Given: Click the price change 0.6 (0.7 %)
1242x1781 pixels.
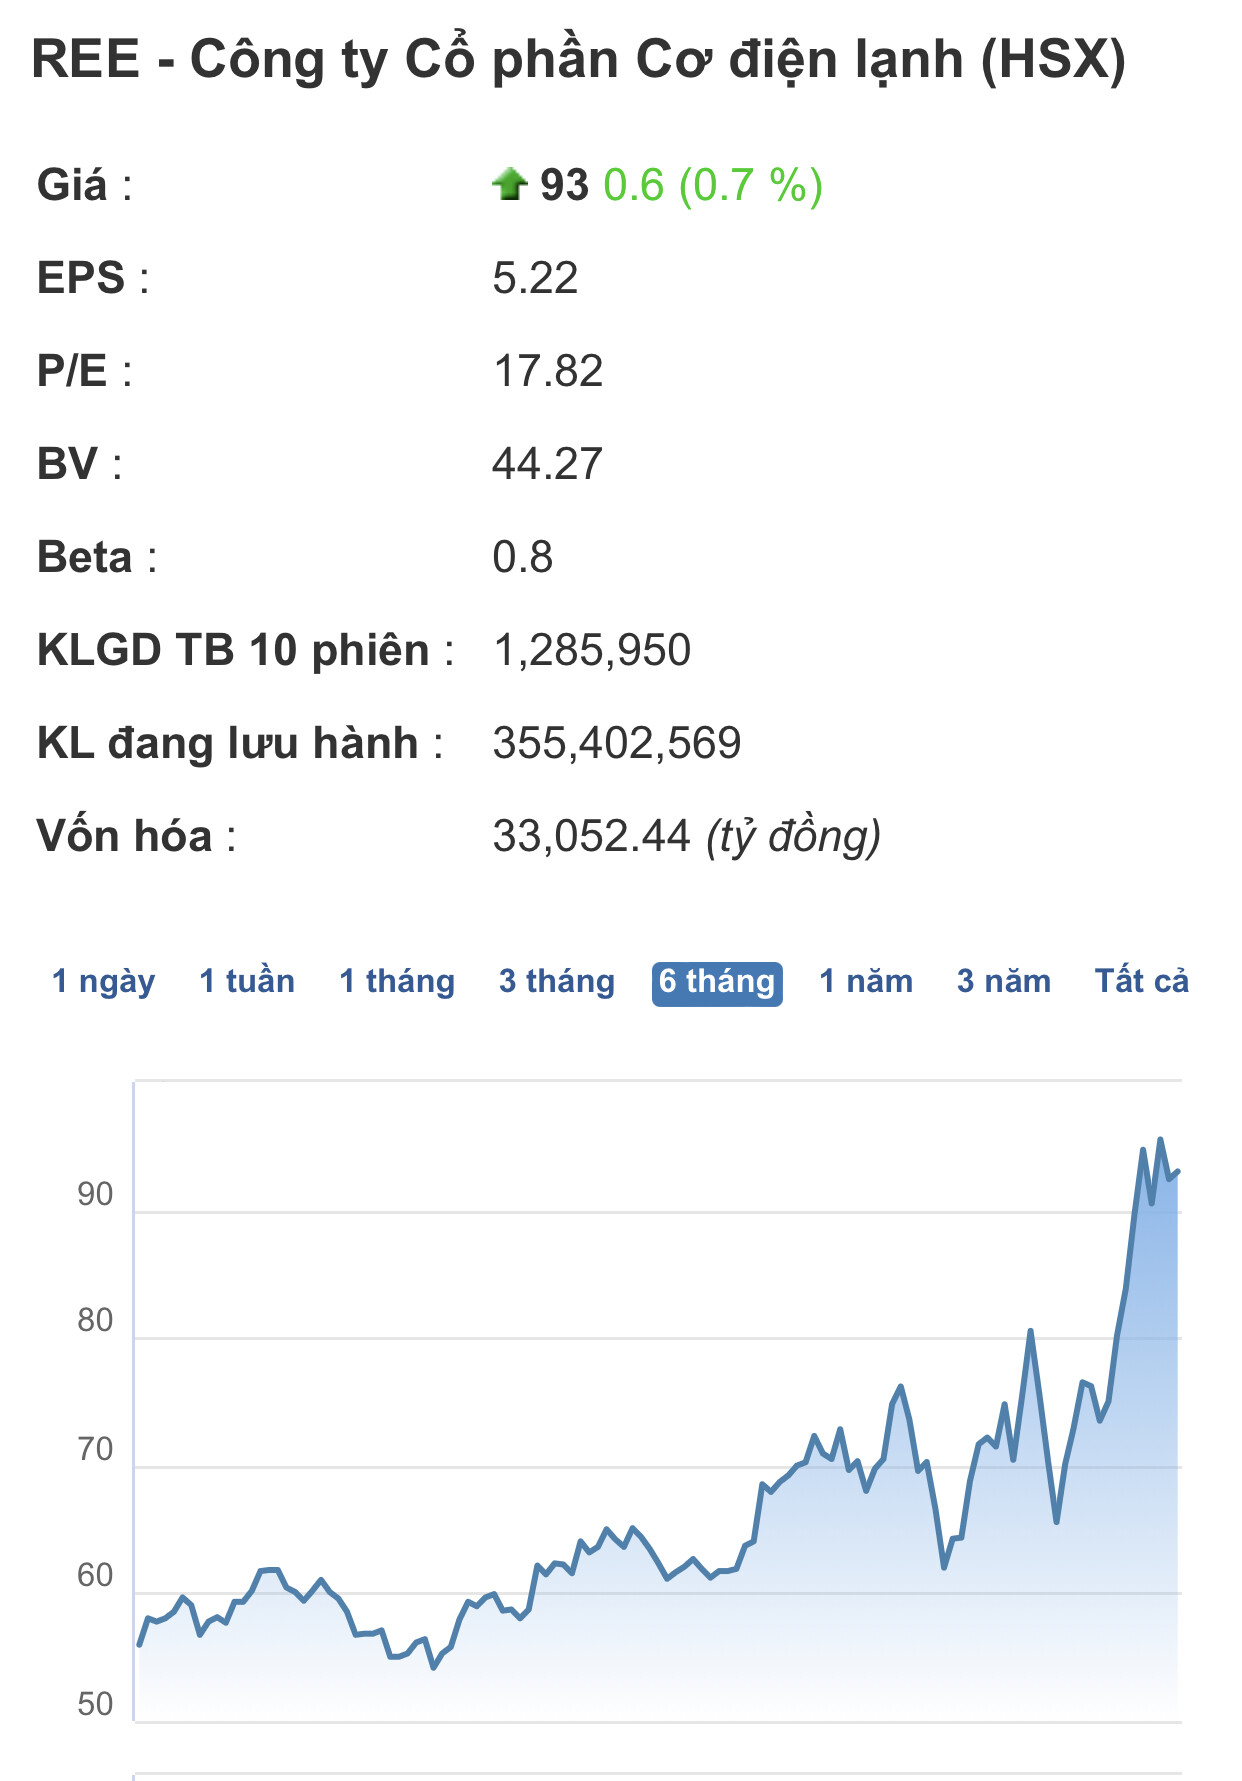Looking at the screenshot, I should pos(713,185).
